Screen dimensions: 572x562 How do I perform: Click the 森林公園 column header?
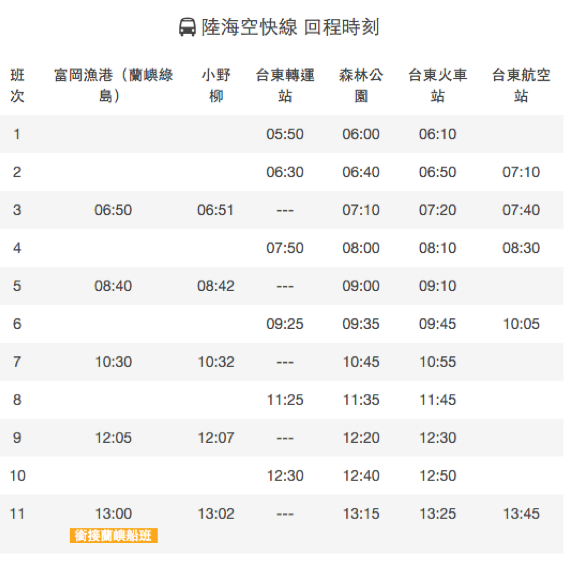[x=361, y=85]
